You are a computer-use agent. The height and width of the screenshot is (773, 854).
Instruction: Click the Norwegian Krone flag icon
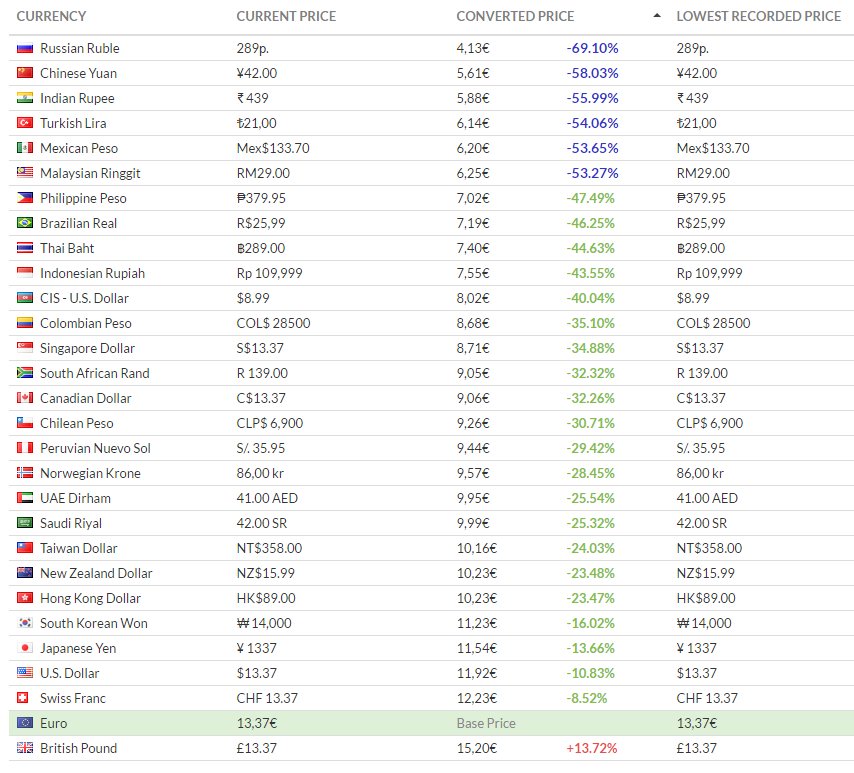pos(25,473)
